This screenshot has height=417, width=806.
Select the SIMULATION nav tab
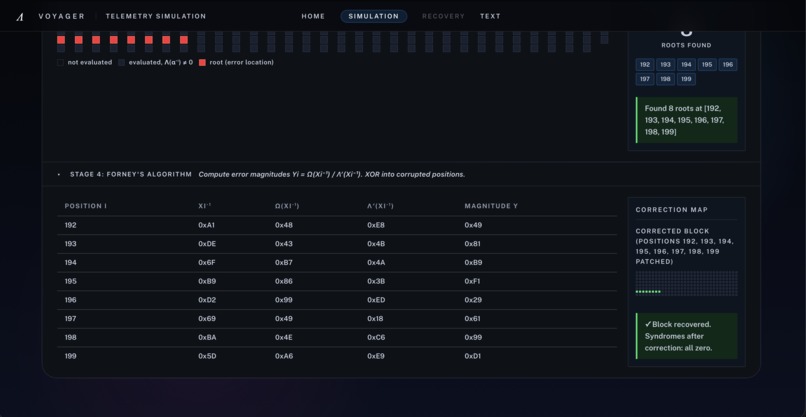[x=374, y=16]
